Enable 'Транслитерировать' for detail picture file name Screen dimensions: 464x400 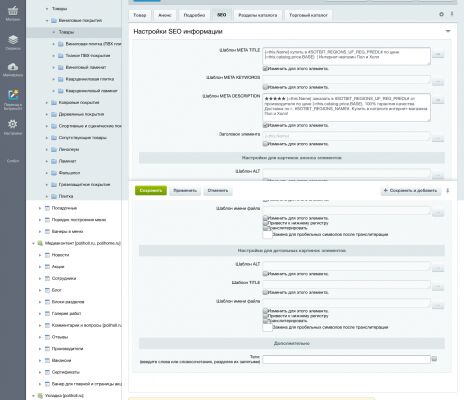coord(265,321)
